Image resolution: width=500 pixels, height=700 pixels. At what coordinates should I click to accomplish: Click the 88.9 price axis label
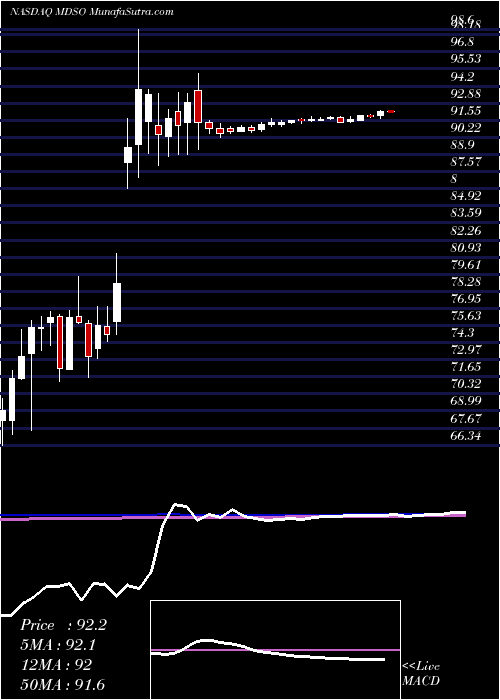(x=462, y=145)
